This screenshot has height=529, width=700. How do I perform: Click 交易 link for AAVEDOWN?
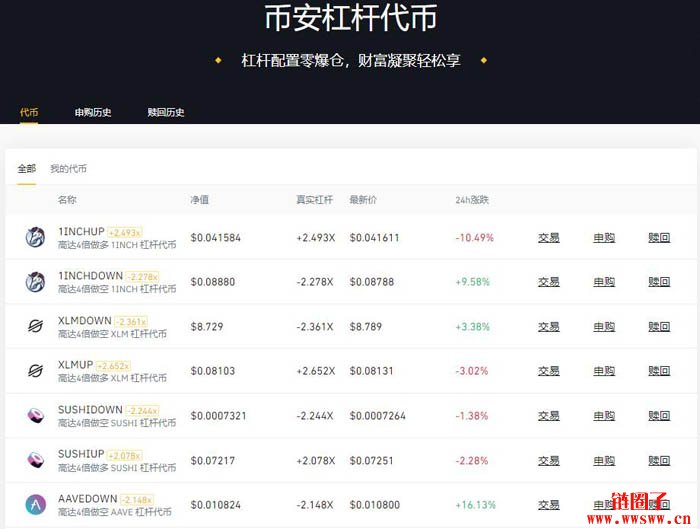click(549, 505)
